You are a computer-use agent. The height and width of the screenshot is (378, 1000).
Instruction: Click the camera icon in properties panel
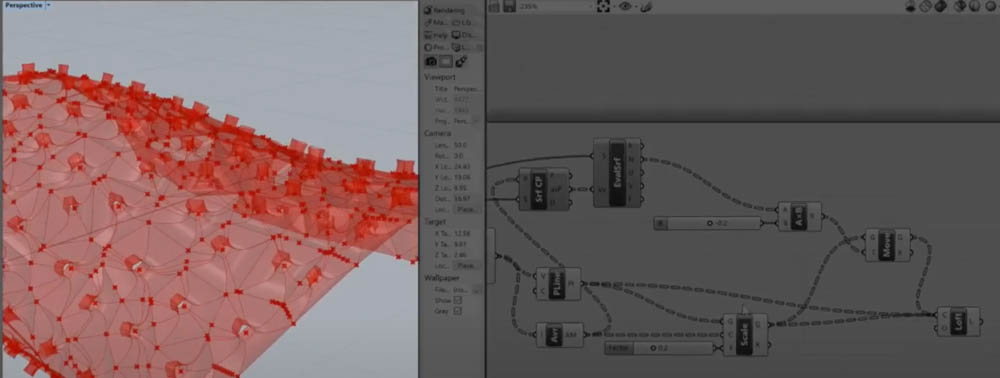[x=431, y=61]
